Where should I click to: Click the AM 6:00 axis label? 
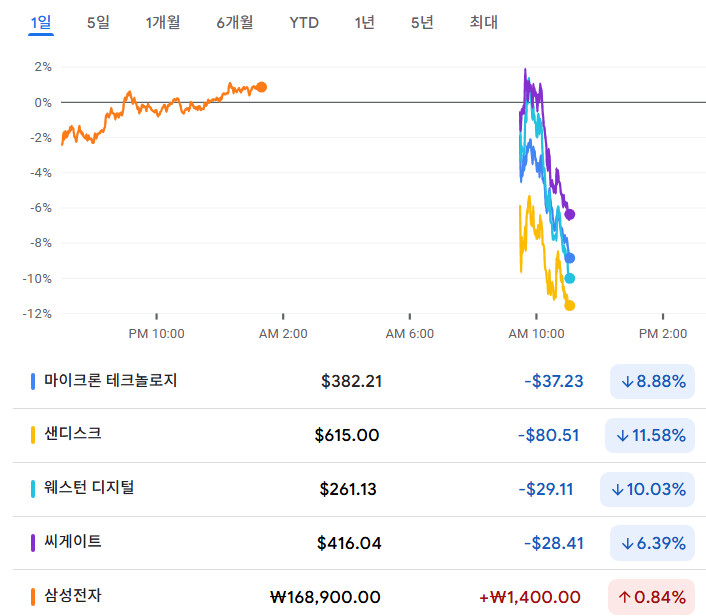(x=410, y=334)
